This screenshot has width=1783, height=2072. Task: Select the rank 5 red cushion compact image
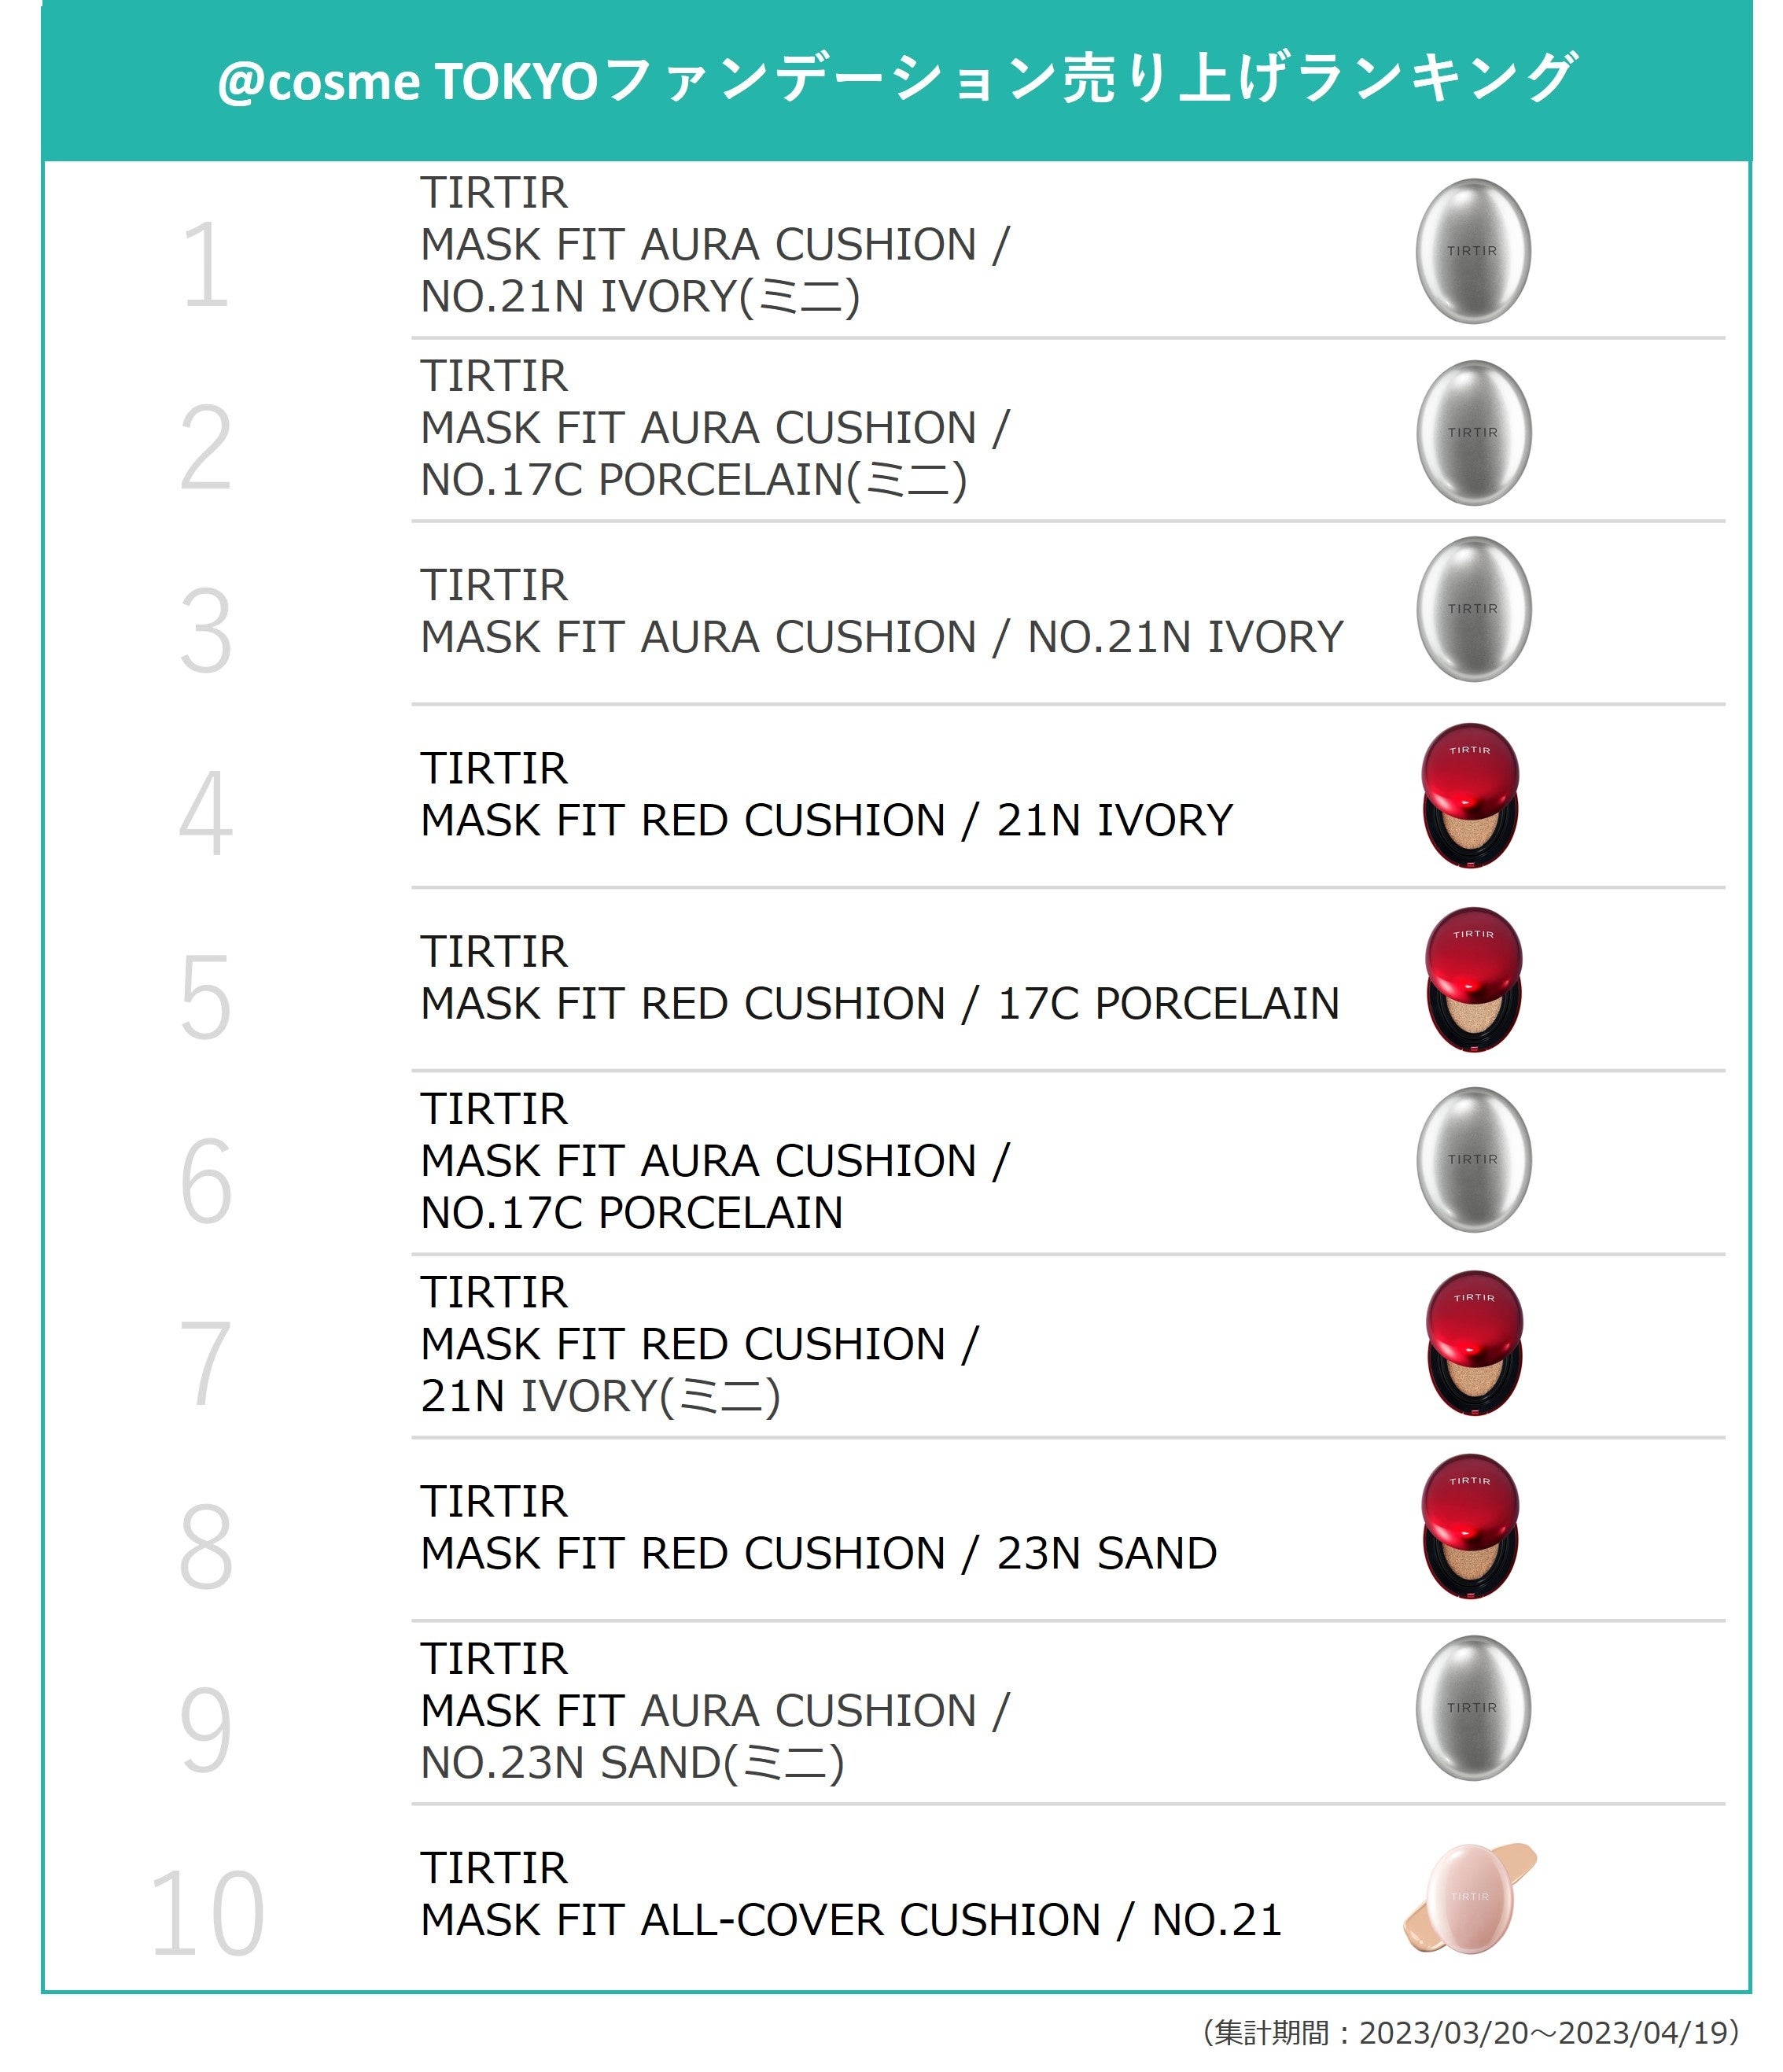pos(1473,979)
